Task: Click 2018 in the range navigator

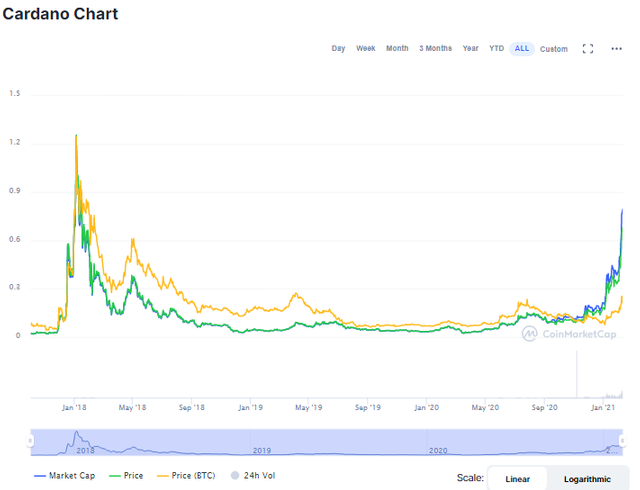Action: (x=85, y=450)
